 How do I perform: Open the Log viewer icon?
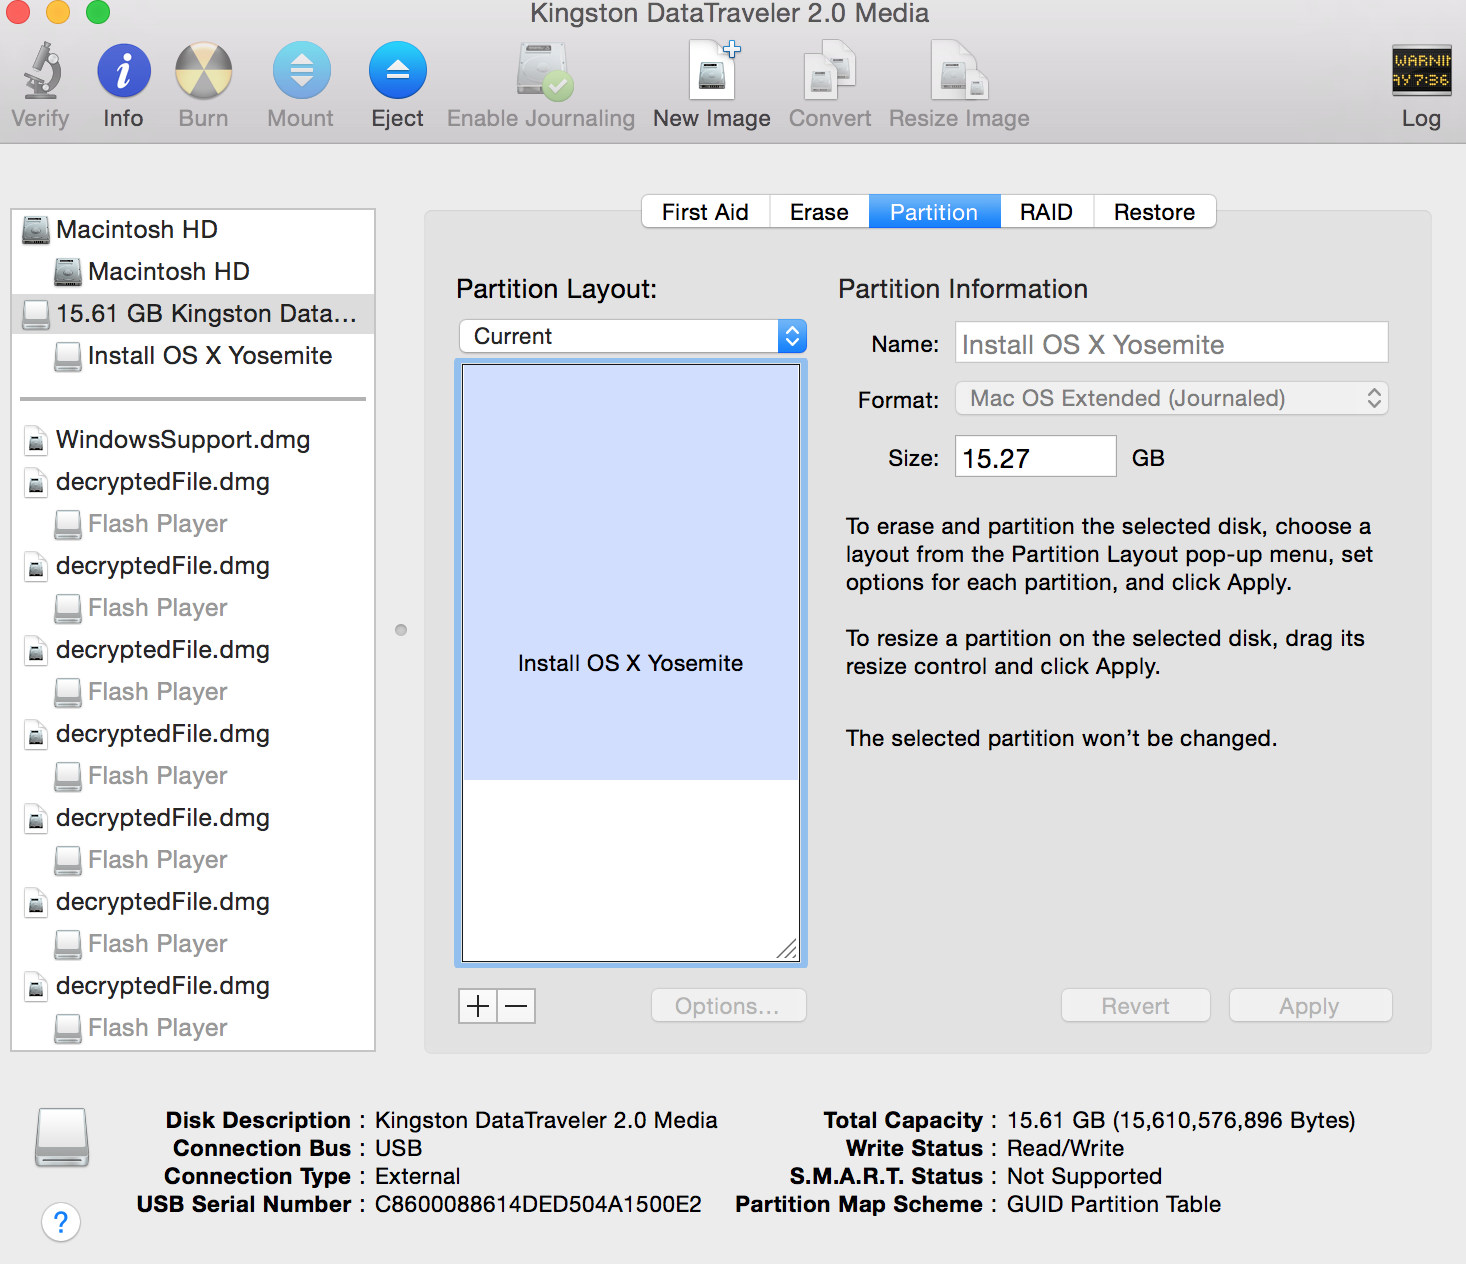1422,71
